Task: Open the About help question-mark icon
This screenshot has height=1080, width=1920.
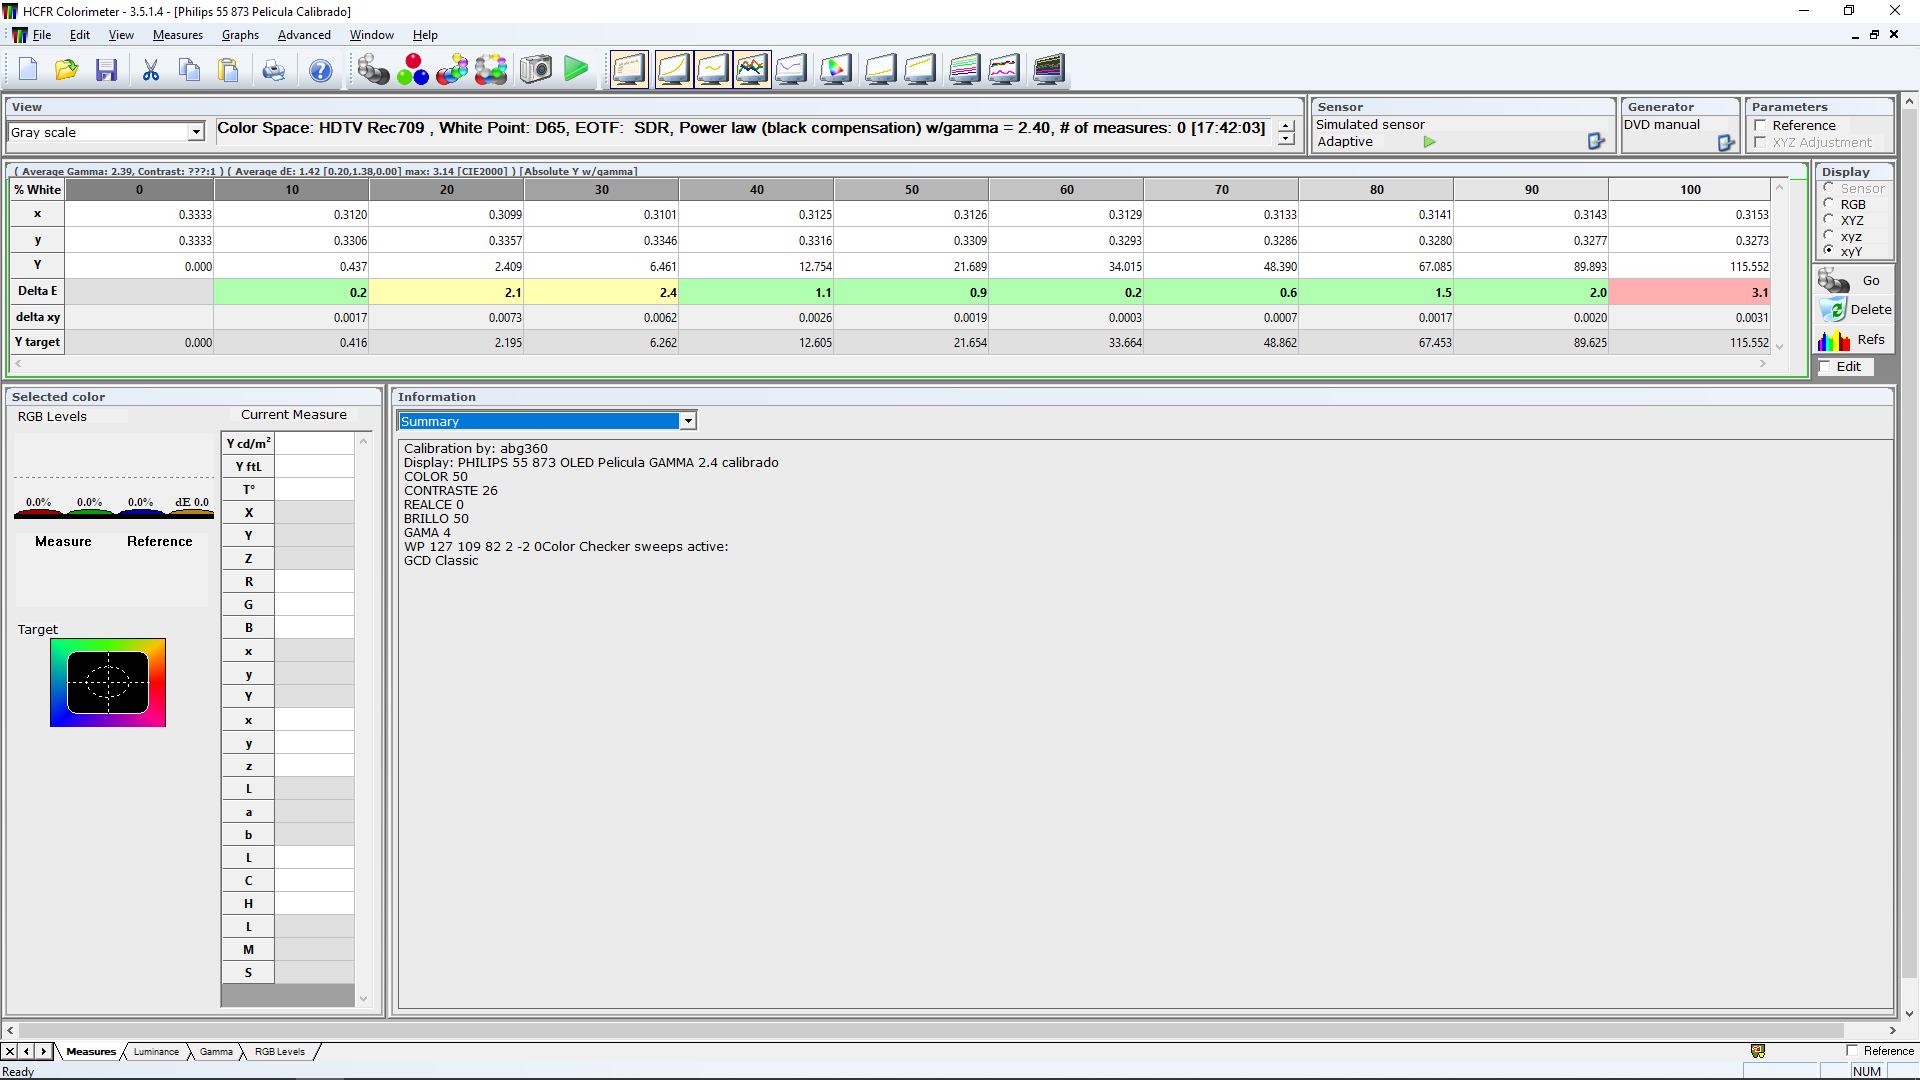Action: tap(320, 70)
